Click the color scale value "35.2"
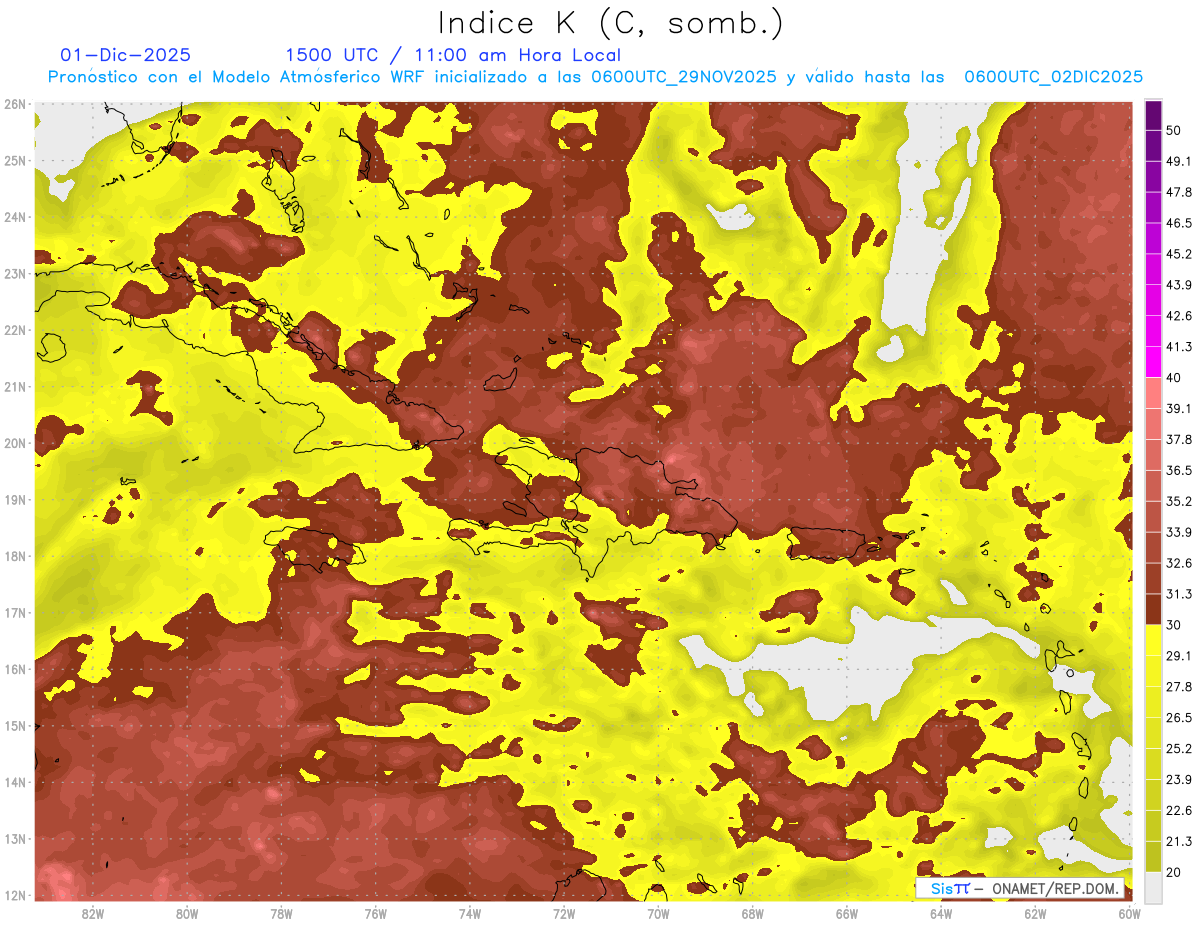The width and height of the screenshot is (1200, 927). point(1179,501)
